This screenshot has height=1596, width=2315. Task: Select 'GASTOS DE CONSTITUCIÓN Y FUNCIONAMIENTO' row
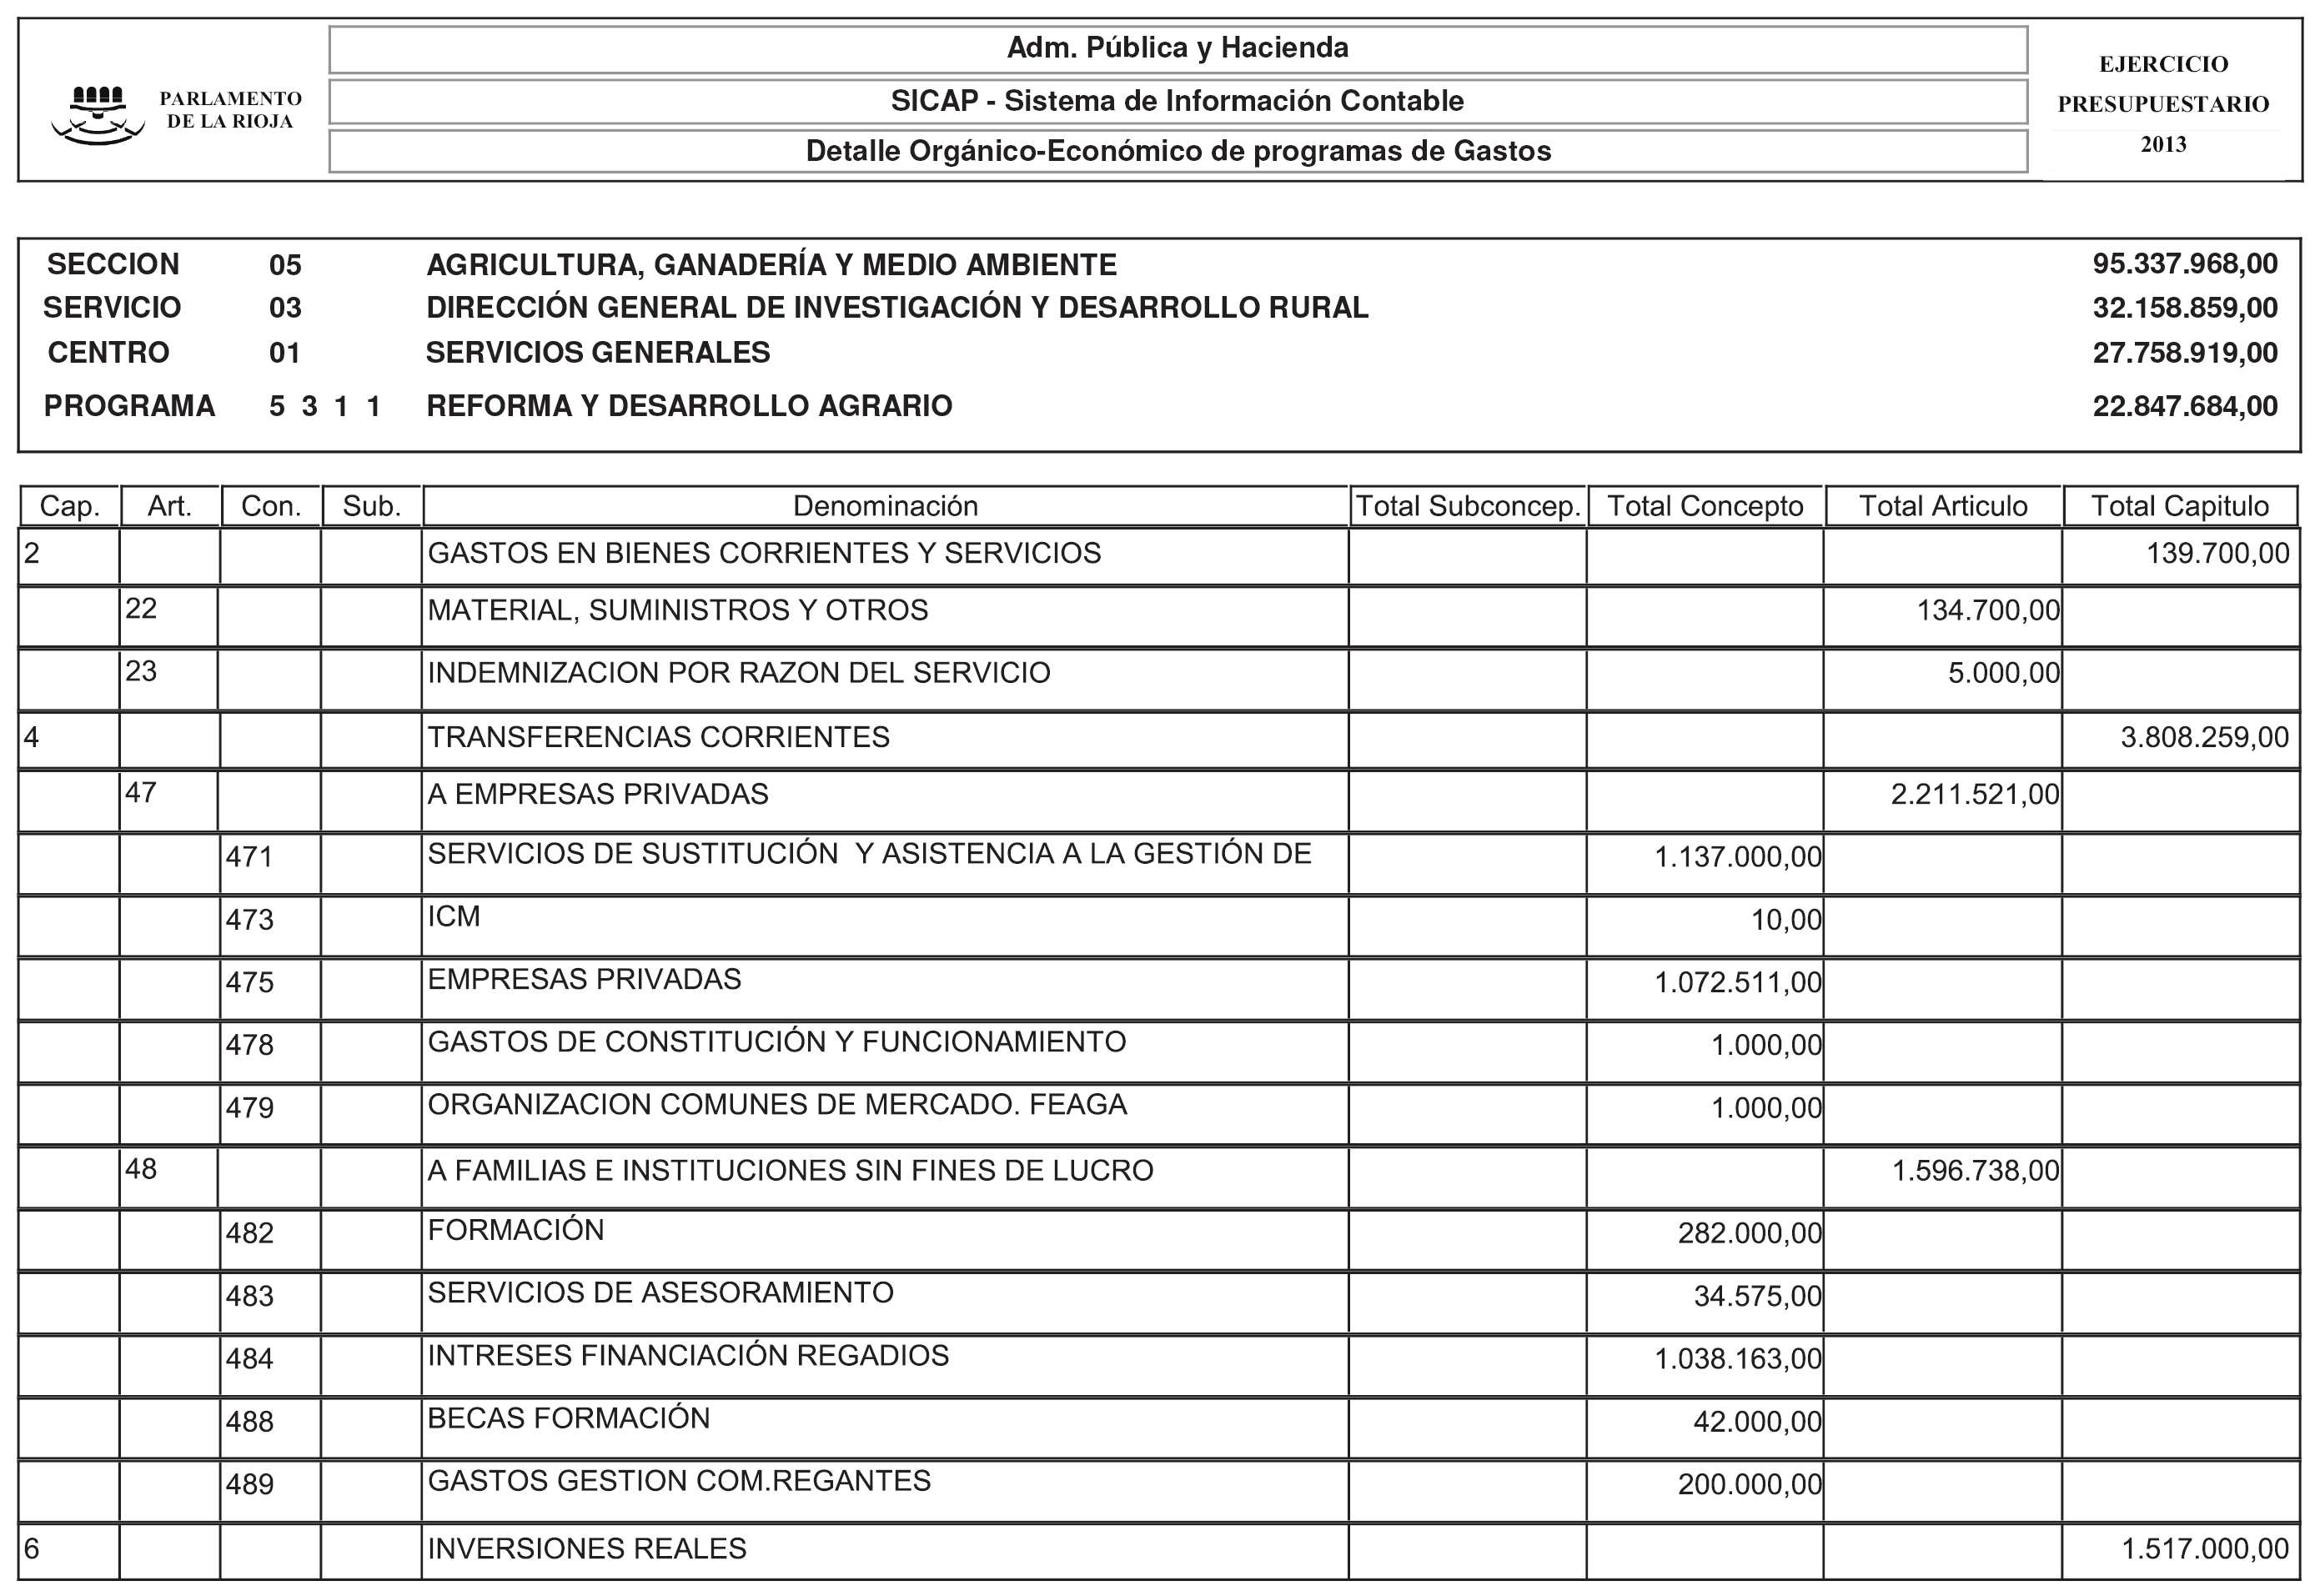pos(1159,1052)
